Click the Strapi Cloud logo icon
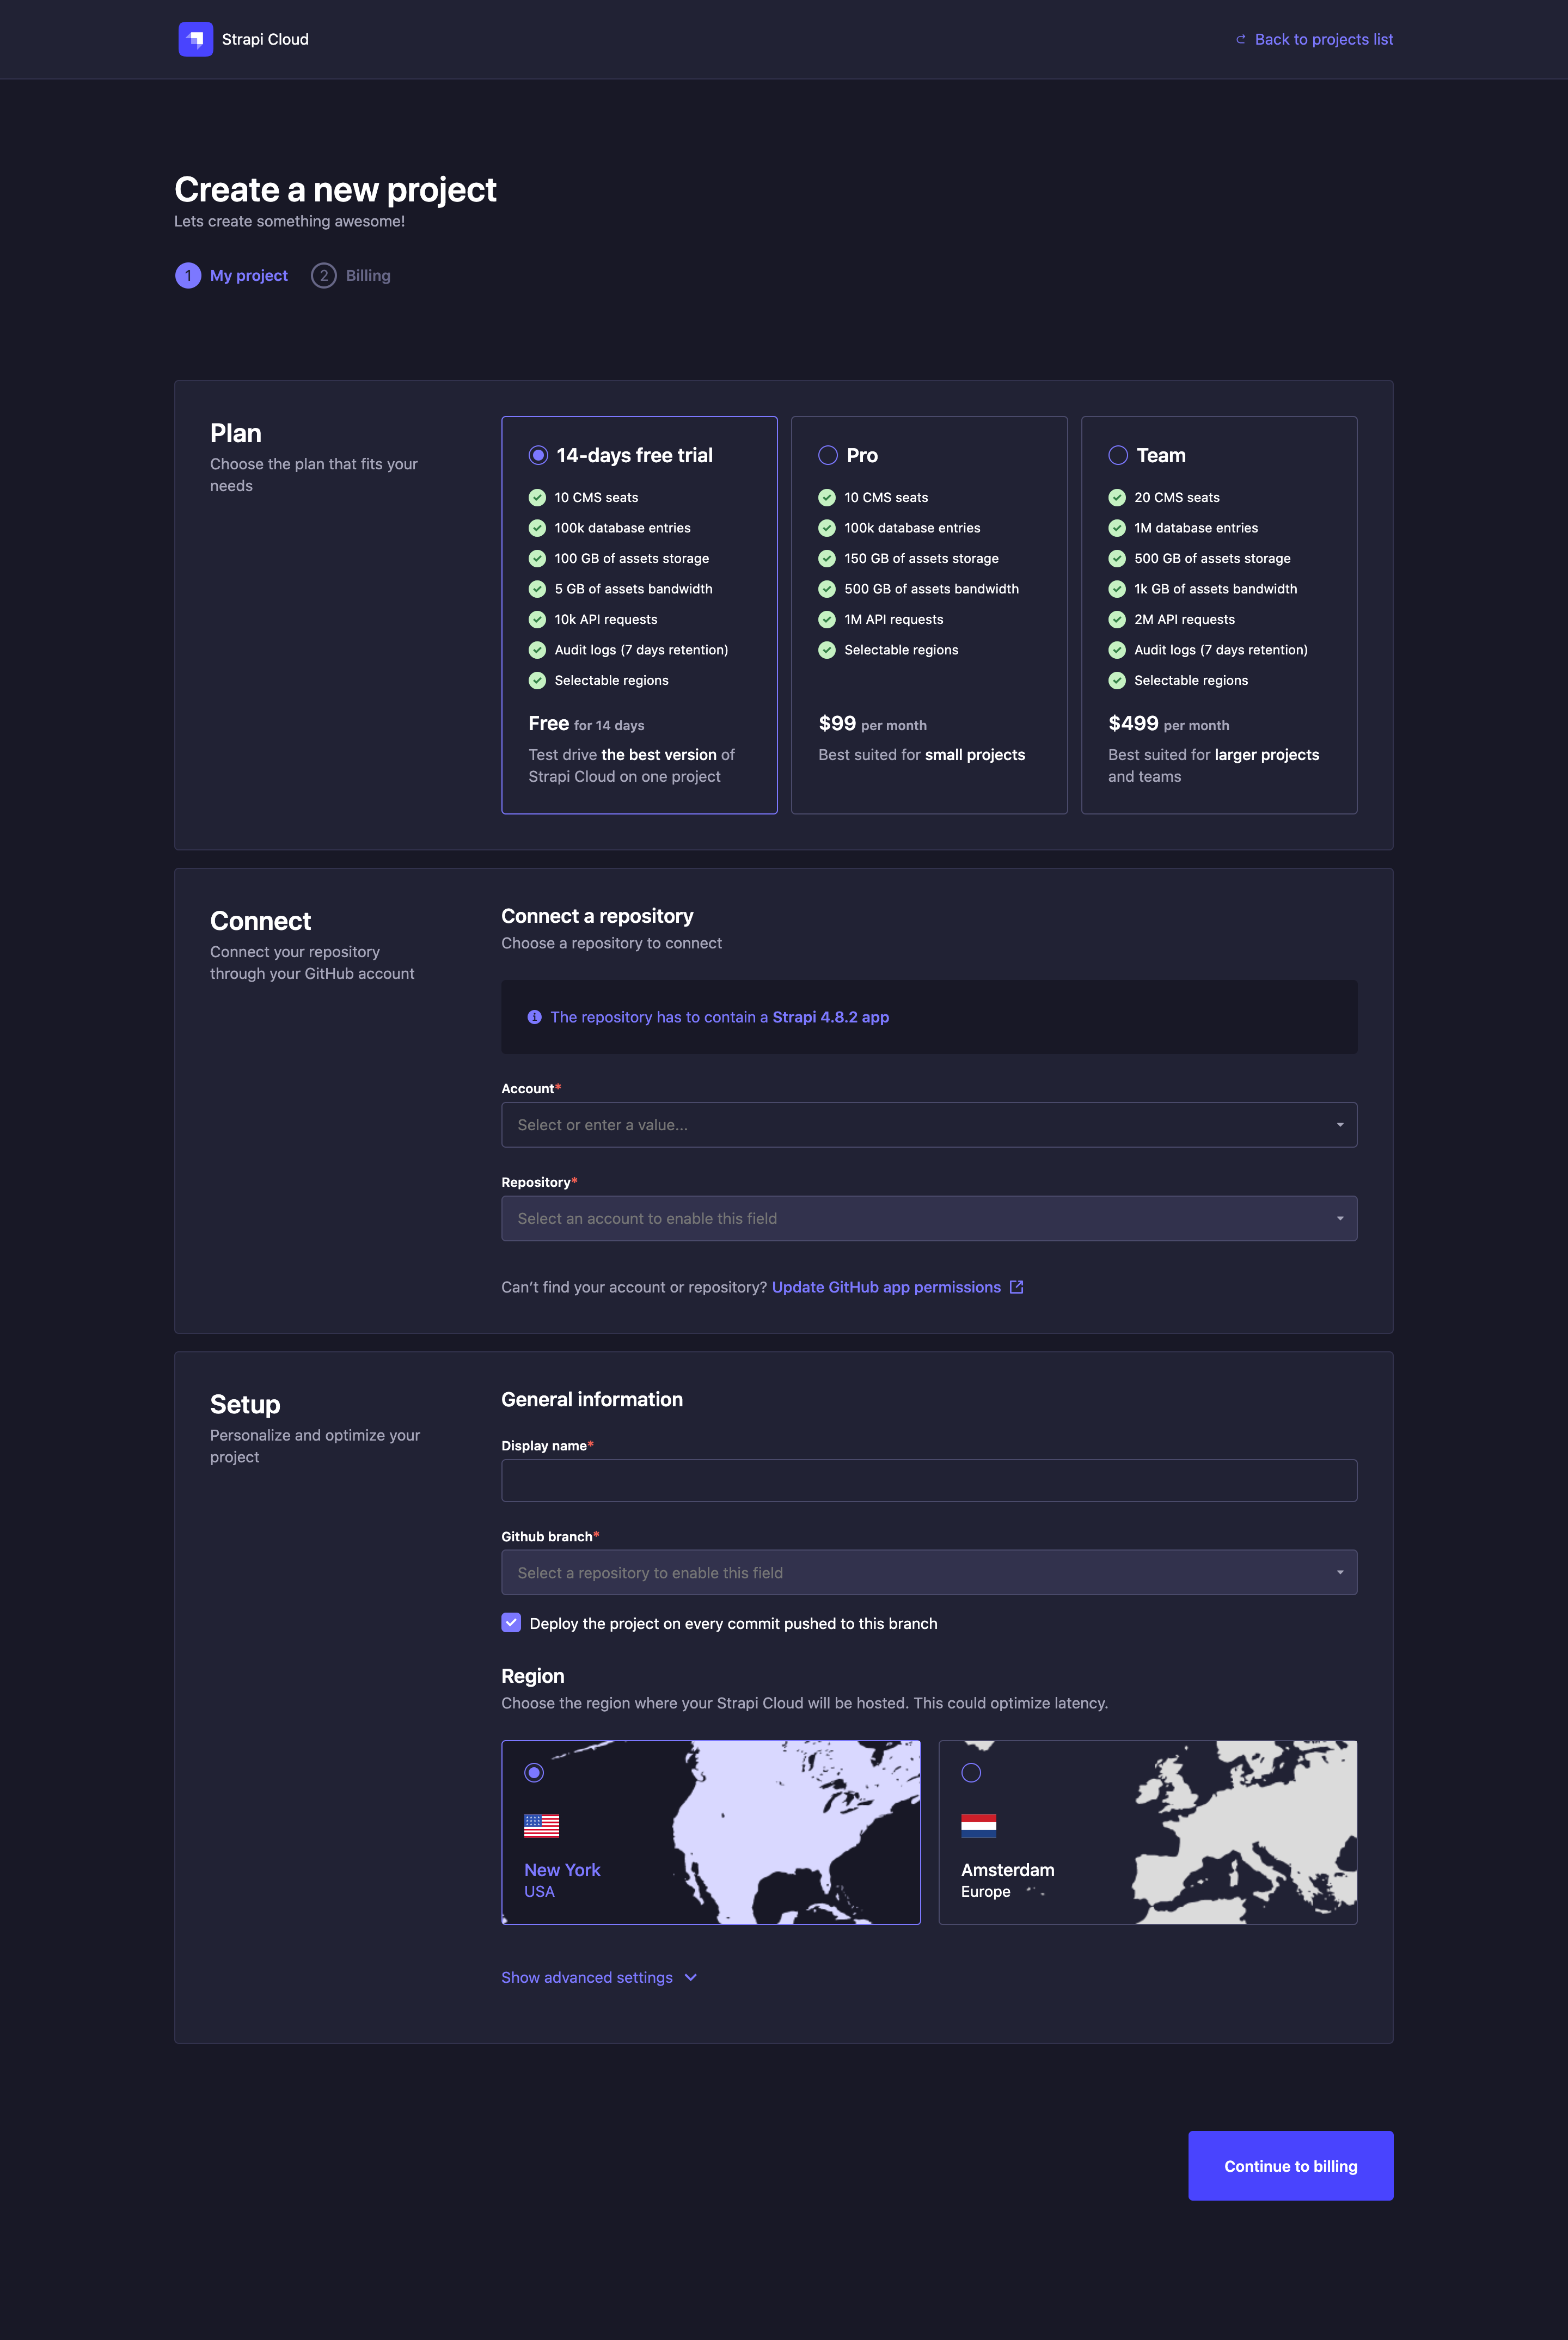1568x2340 pixels. coord(195,39)
